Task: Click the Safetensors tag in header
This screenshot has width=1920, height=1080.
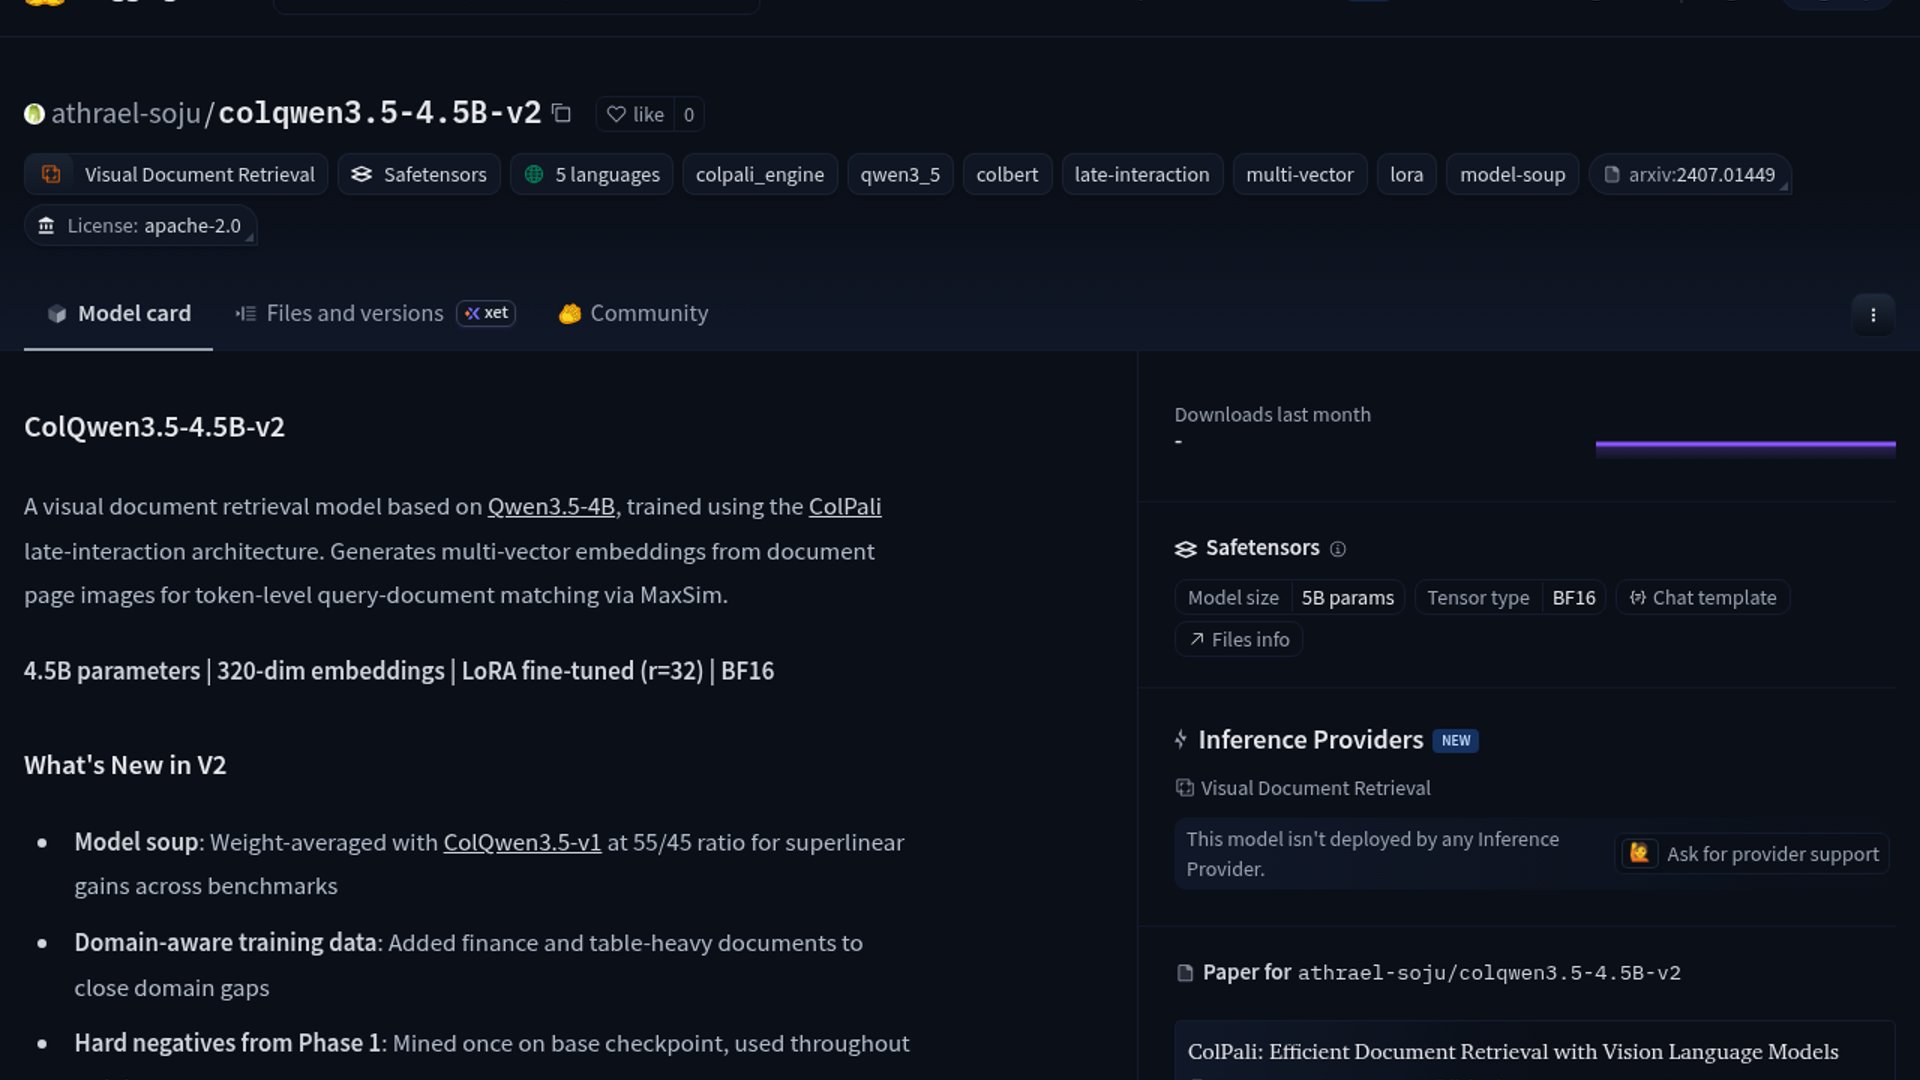Action: click(x=419, y=175)
